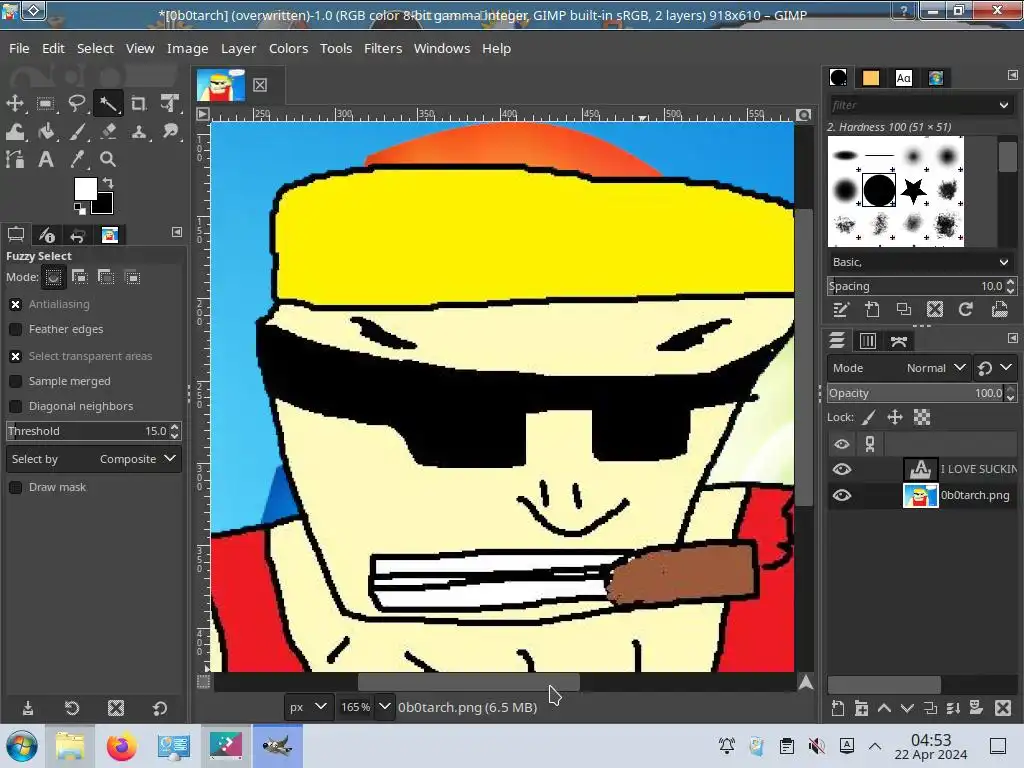Swap foreground and background colors
Image resolution: width=1024 pixels, height=768 pixels.
coord(108,184)
